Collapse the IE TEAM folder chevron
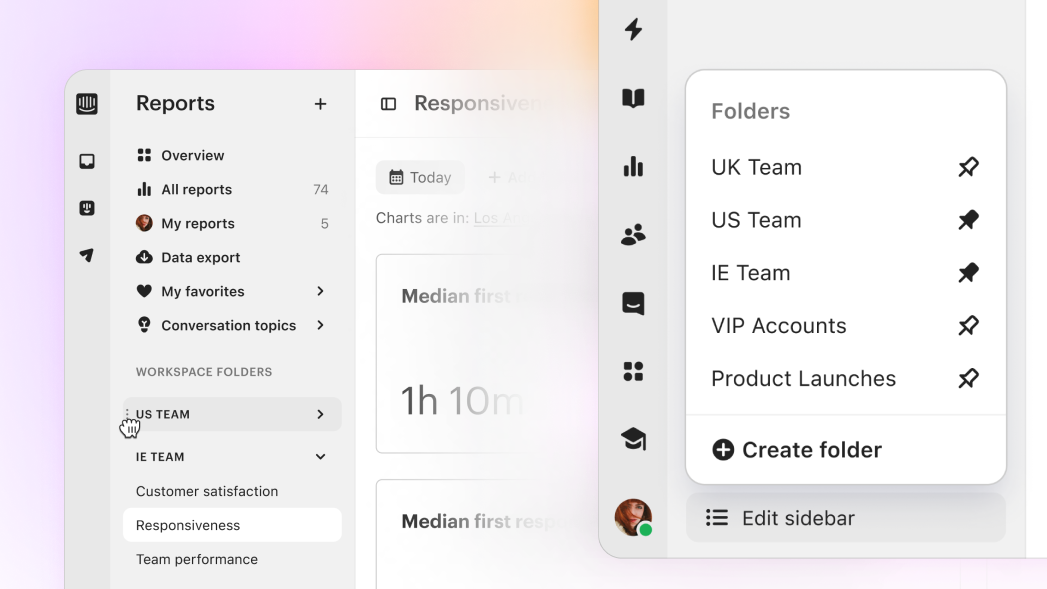1047x589 pixels. click(x=320, y=457)
